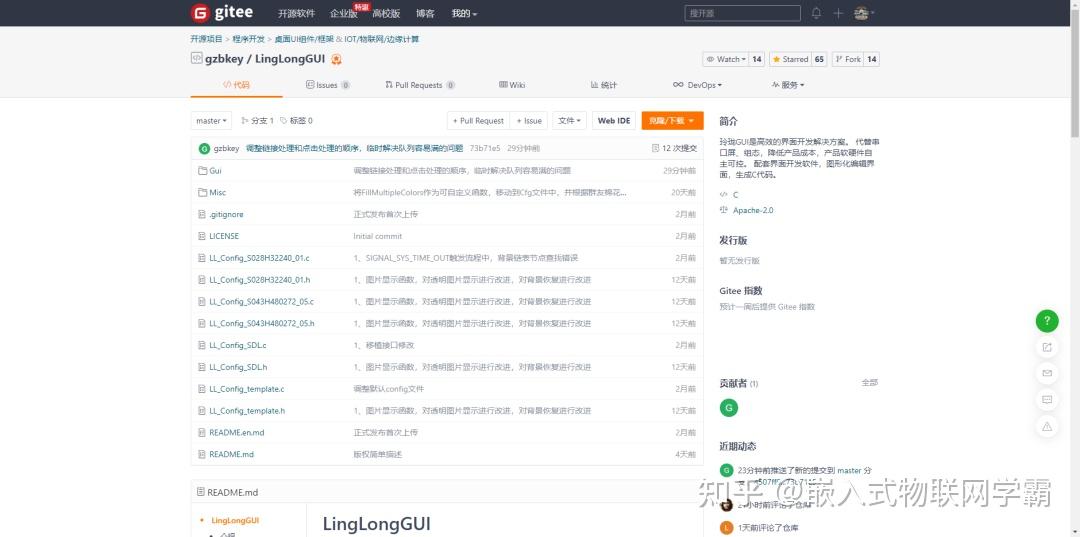Screen dimensions: 1080x537
Task: Open the master branch dropdown
Action: pos(211,120)
